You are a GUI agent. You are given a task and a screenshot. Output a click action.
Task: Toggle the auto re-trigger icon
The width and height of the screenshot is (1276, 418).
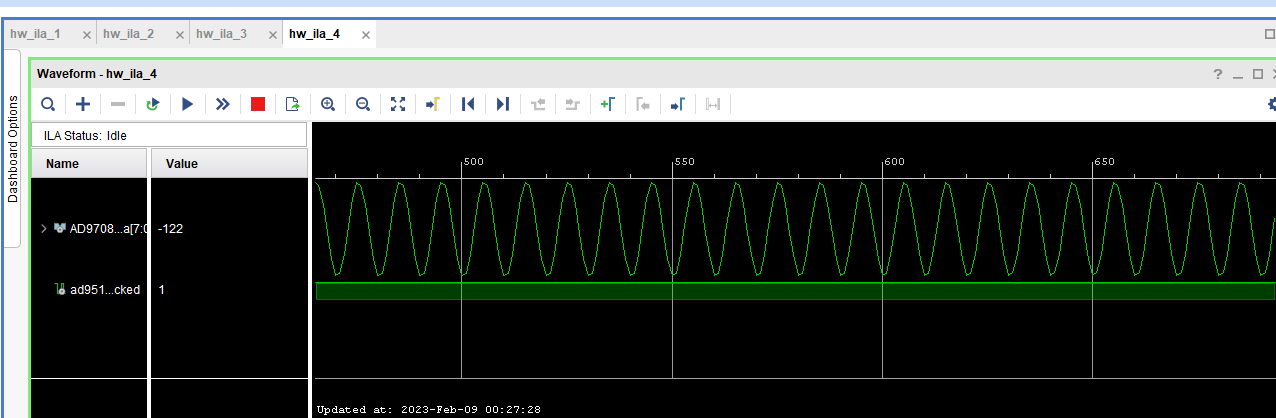[x=152, y=104]
